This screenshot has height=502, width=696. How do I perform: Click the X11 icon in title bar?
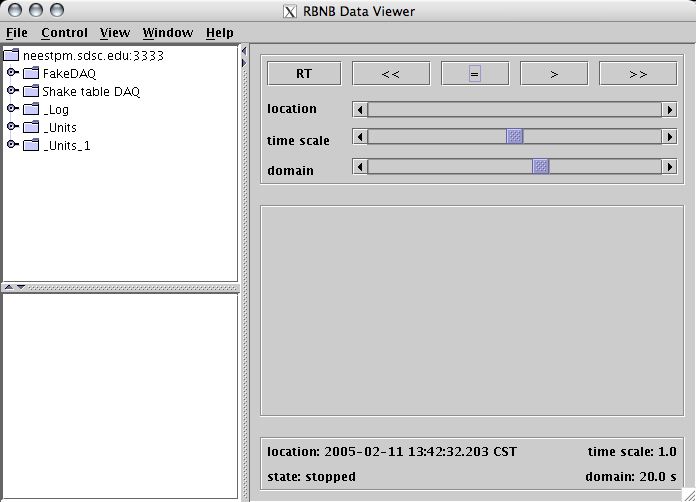[289, 12]
